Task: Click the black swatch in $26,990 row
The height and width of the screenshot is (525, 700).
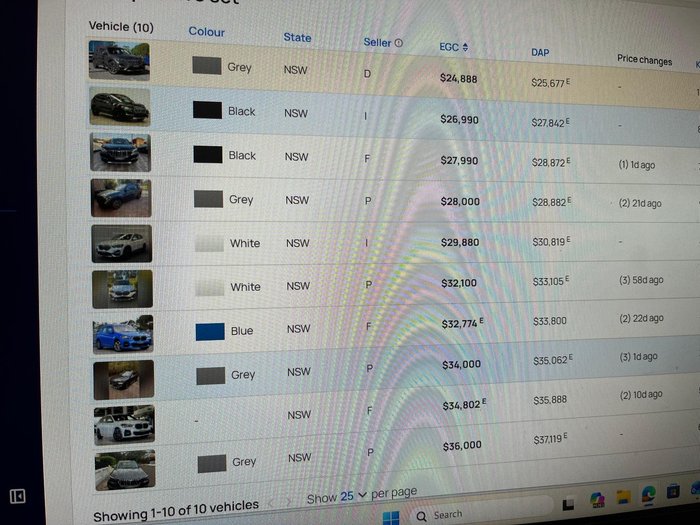Action: [x=208, y=110]
